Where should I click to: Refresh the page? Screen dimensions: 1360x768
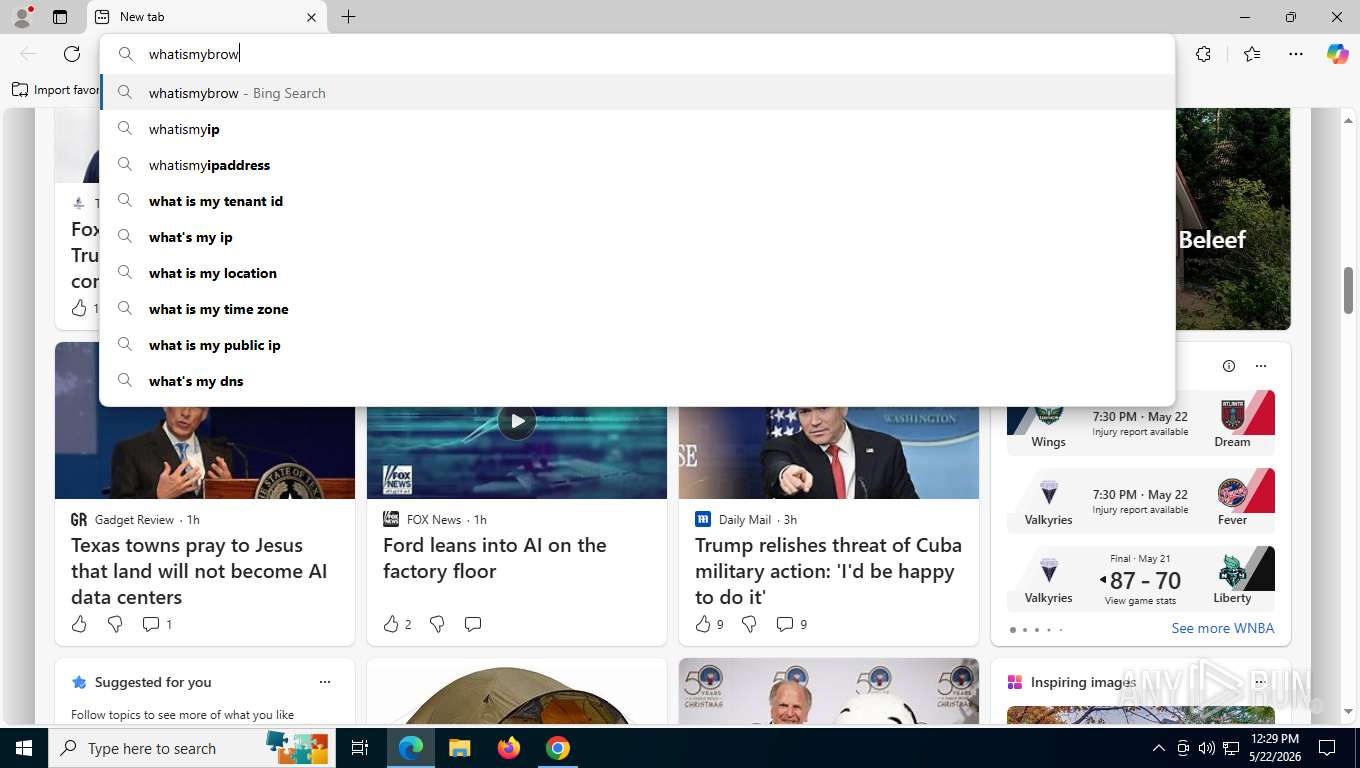(x=72, y=54)
